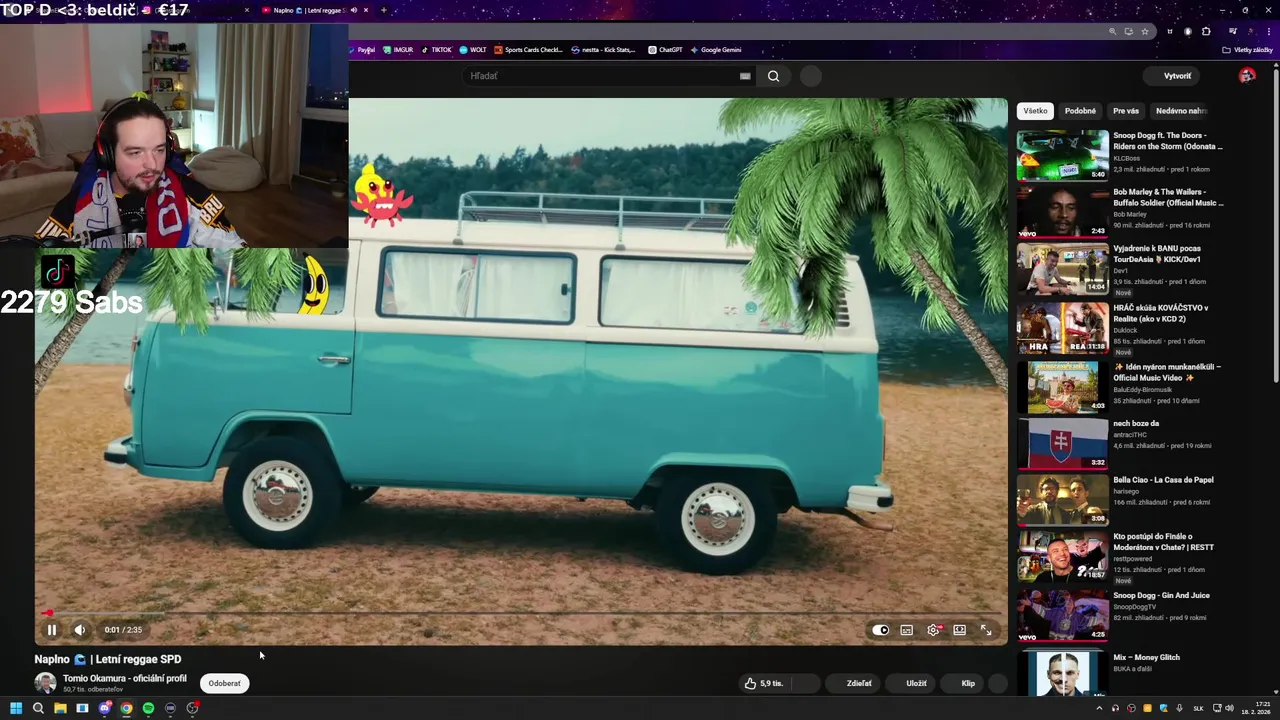Image resolution: width=1280 pixels, height=720 pixels.
Task: Open the YouTube account avatar menu
Action: coord(1247,76)
